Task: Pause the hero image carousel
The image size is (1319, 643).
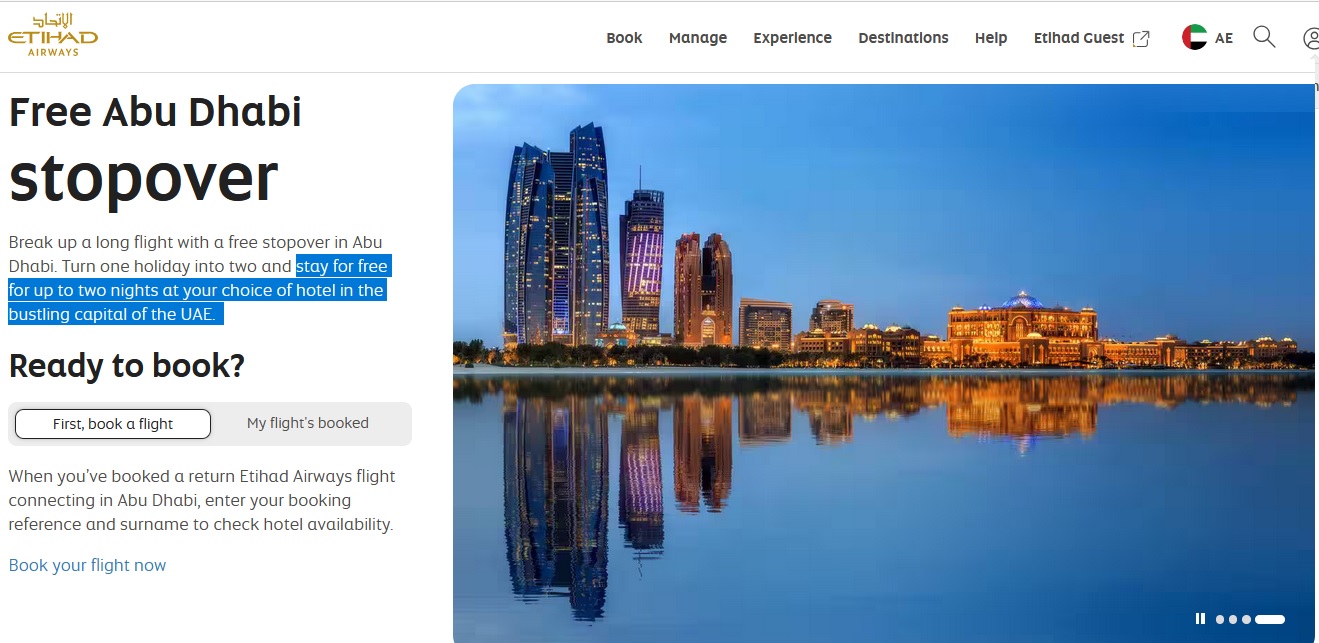Action: pos(1200,619)
